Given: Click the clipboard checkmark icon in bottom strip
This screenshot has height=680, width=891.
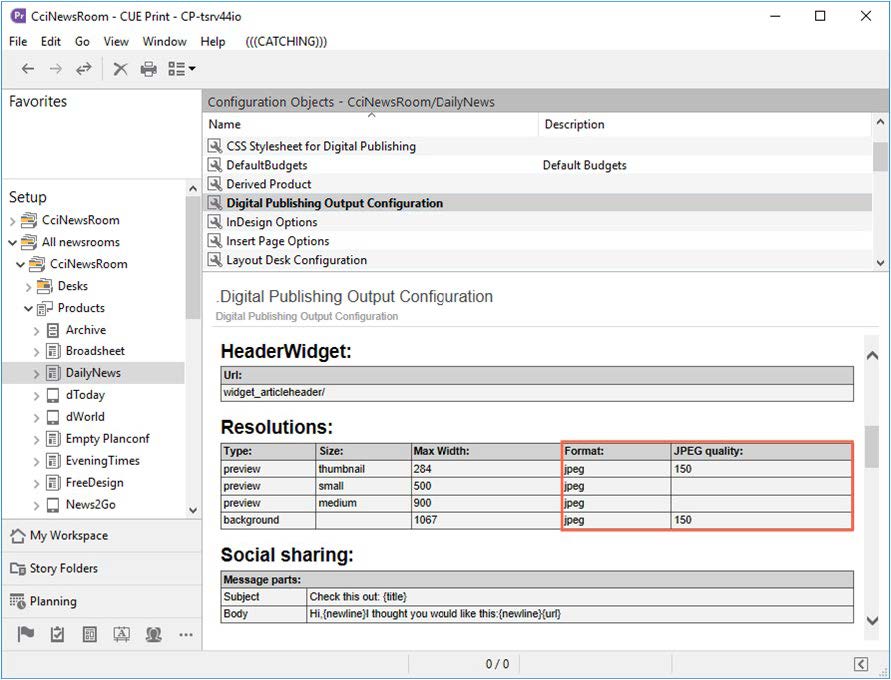Looking at the screenshot, I should click(x=57, y=634).
